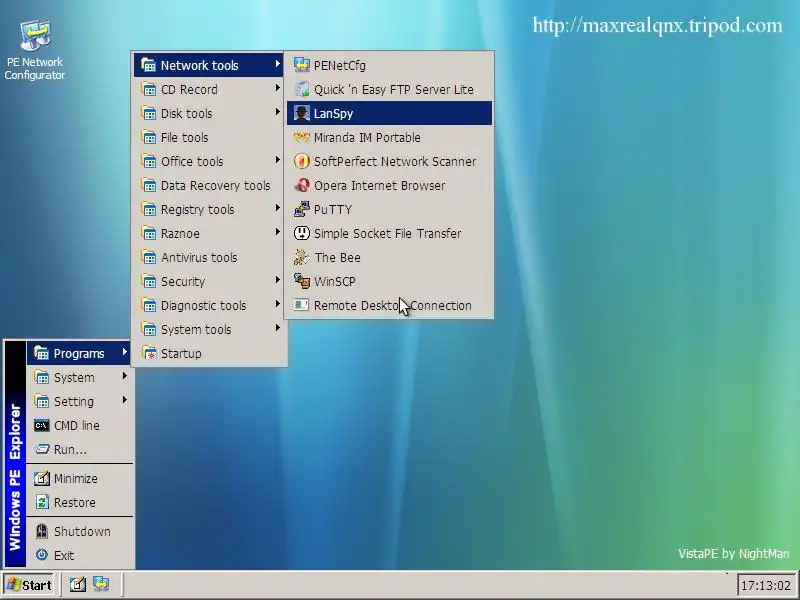Click the Miranda IM Portable icon
This screenshot has width=800, height=600.
click(302, 137)
